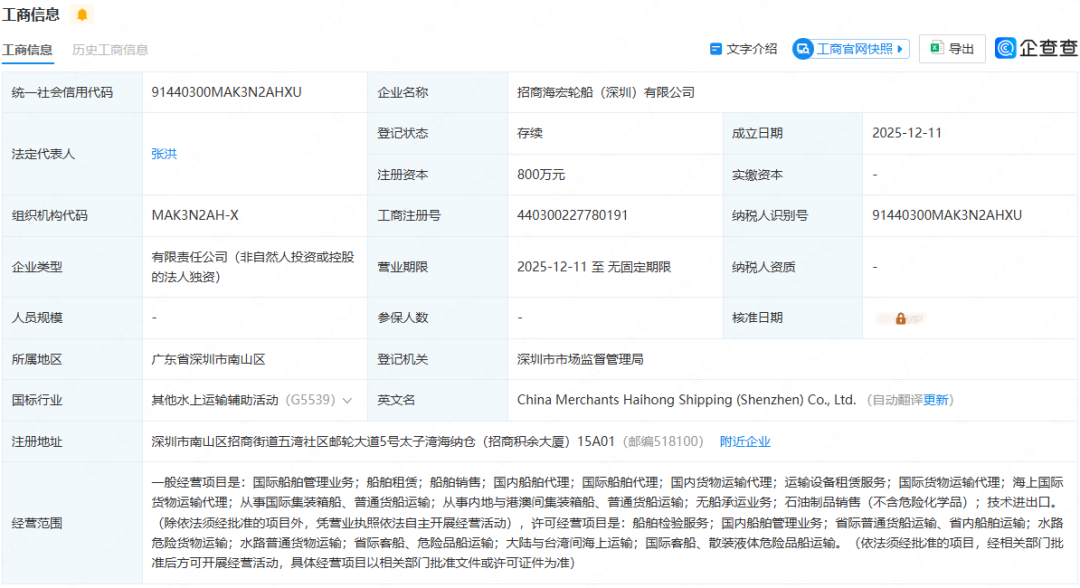Click the blue 文字介绍 document icon
Viewport: 1080px width, 588px height.
[715, 49]
